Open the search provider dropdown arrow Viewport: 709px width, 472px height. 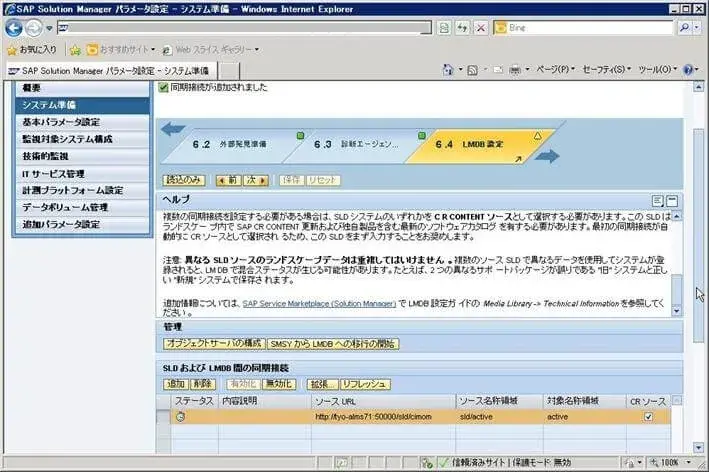coord(697,28)
